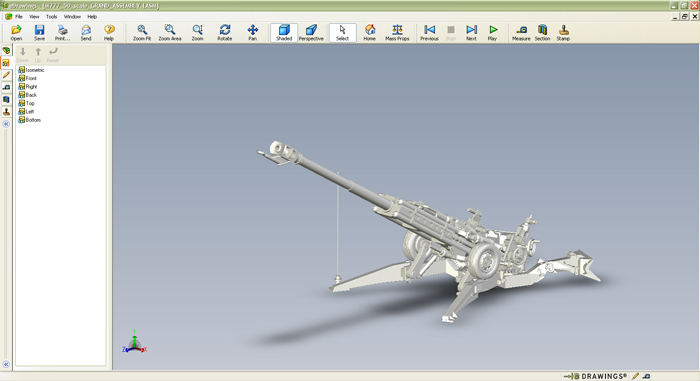This screenshot has width=700, height=381.
Task: Click the eDrawings logo in status bar
Action: 596,376
